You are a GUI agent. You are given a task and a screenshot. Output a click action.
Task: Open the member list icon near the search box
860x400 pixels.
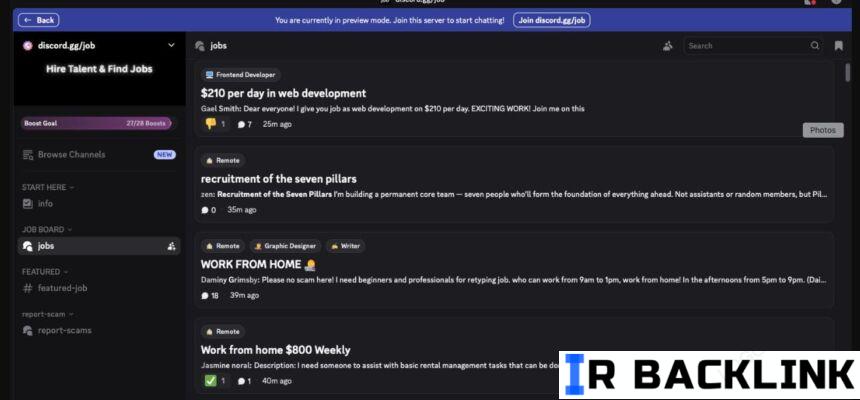click(667, 46)
